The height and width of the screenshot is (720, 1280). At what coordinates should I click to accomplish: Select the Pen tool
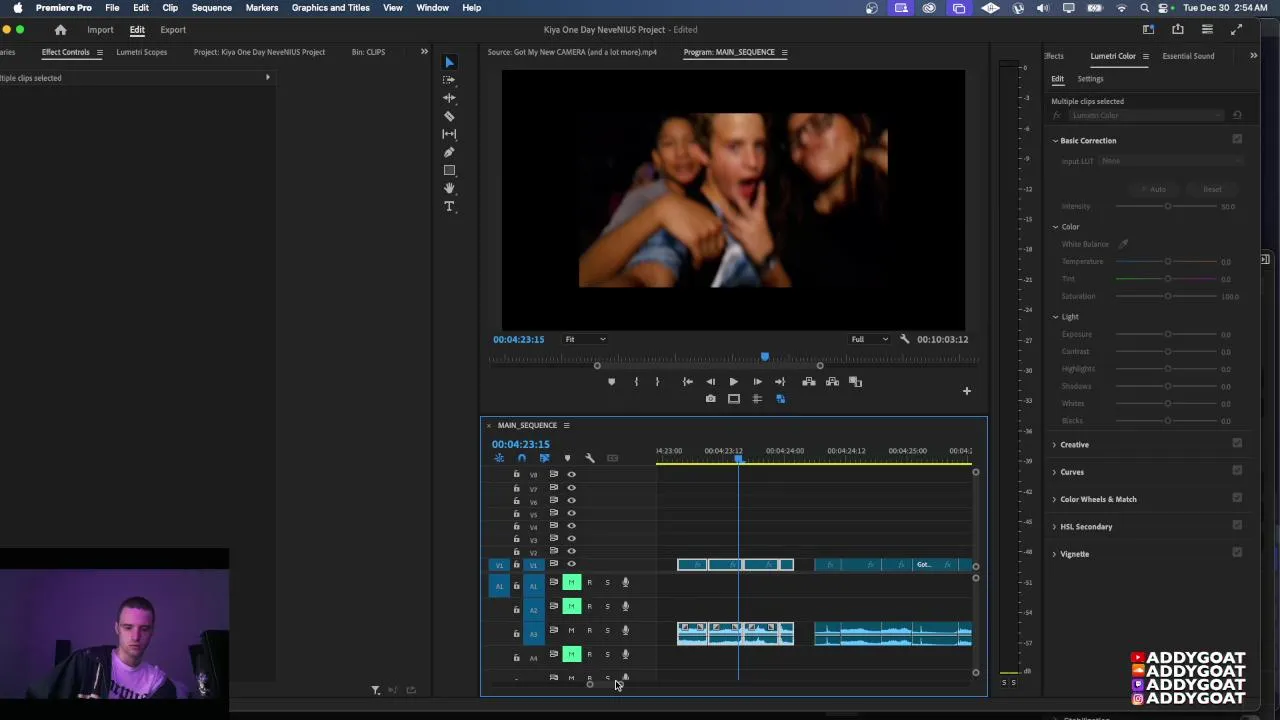click(449, 152)
